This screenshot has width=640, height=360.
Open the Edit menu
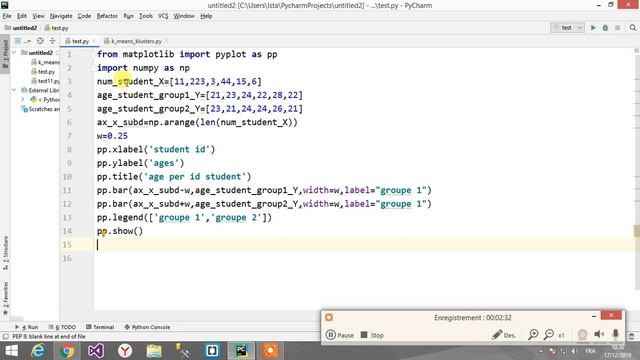click(x=22, y=16)
